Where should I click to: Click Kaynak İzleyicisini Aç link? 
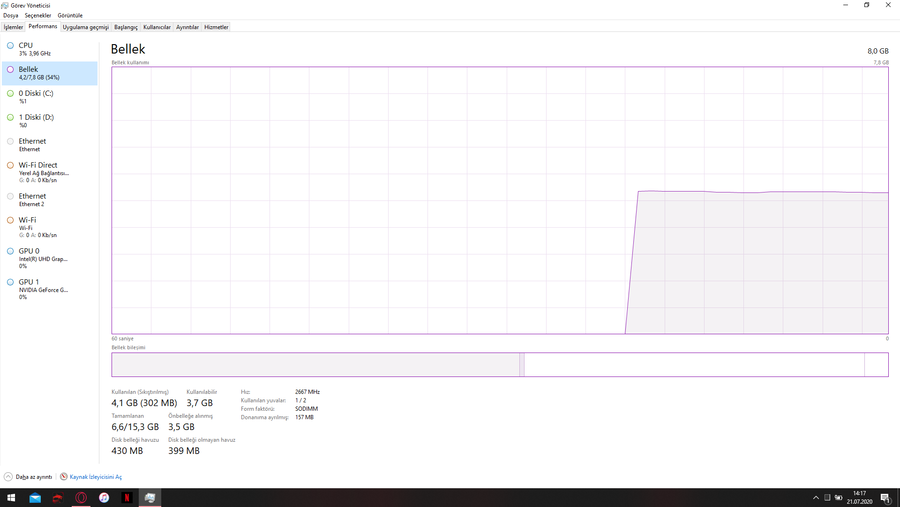91,477
